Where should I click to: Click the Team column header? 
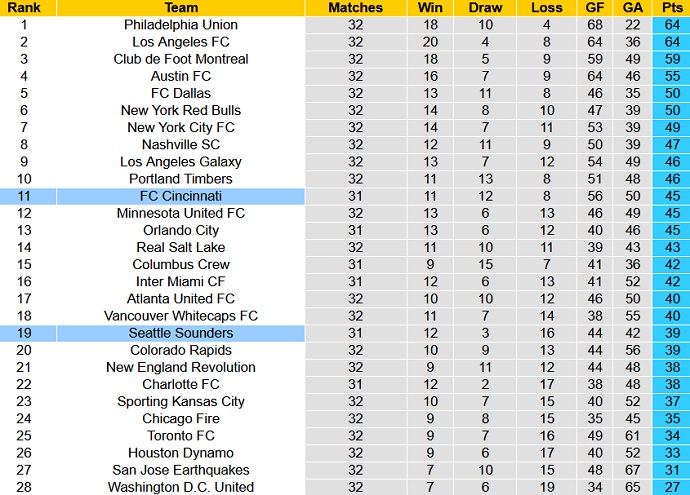pos(181,7)
